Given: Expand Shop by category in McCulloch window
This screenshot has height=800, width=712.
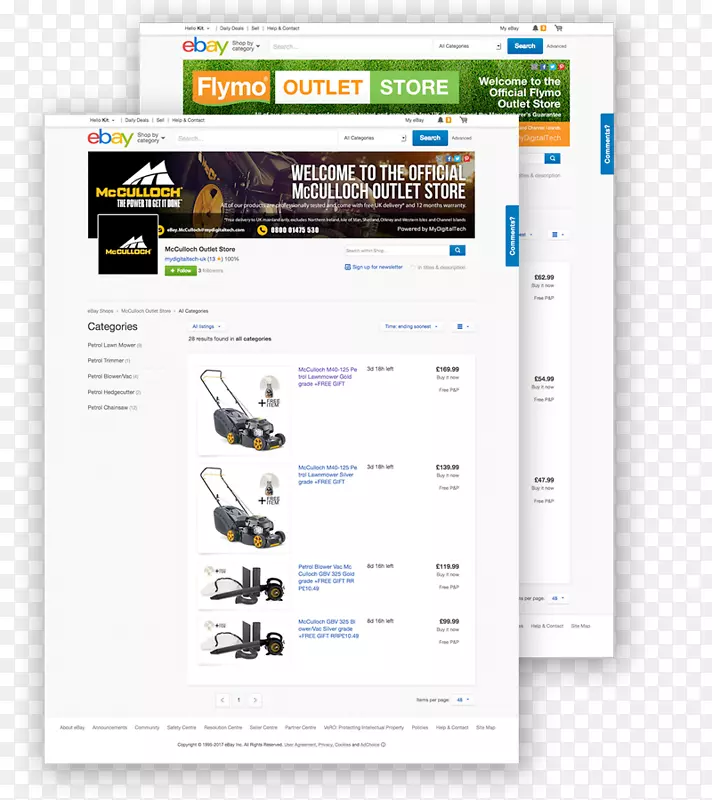Looking at the screenshot, I should [x=151, y=138].
